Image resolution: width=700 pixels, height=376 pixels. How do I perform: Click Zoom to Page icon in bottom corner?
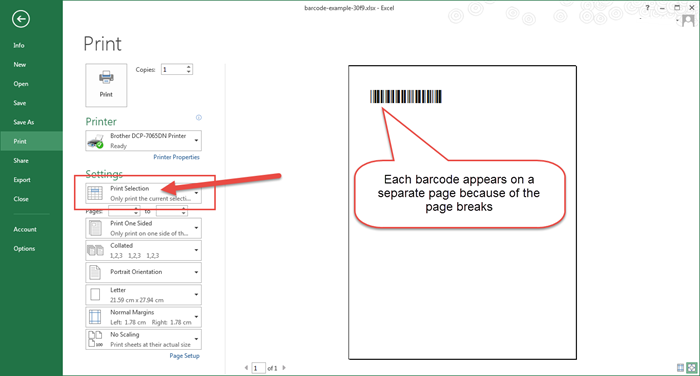(x=692, y=368)
